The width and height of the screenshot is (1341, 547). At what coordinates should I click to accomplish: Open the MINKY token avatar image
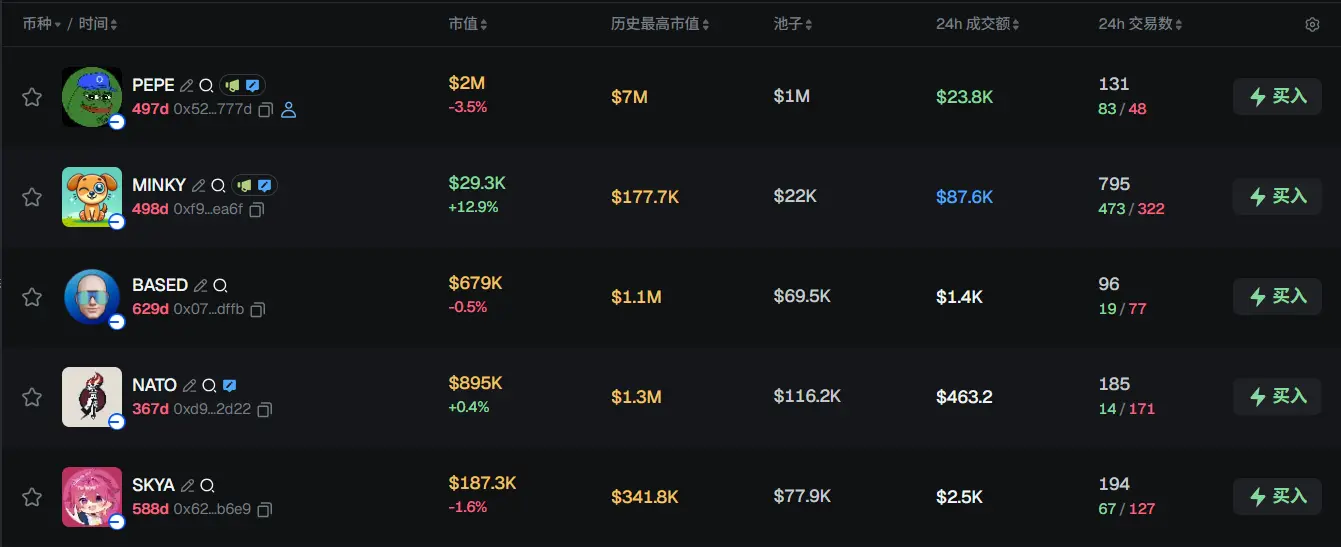click(92, 197)
